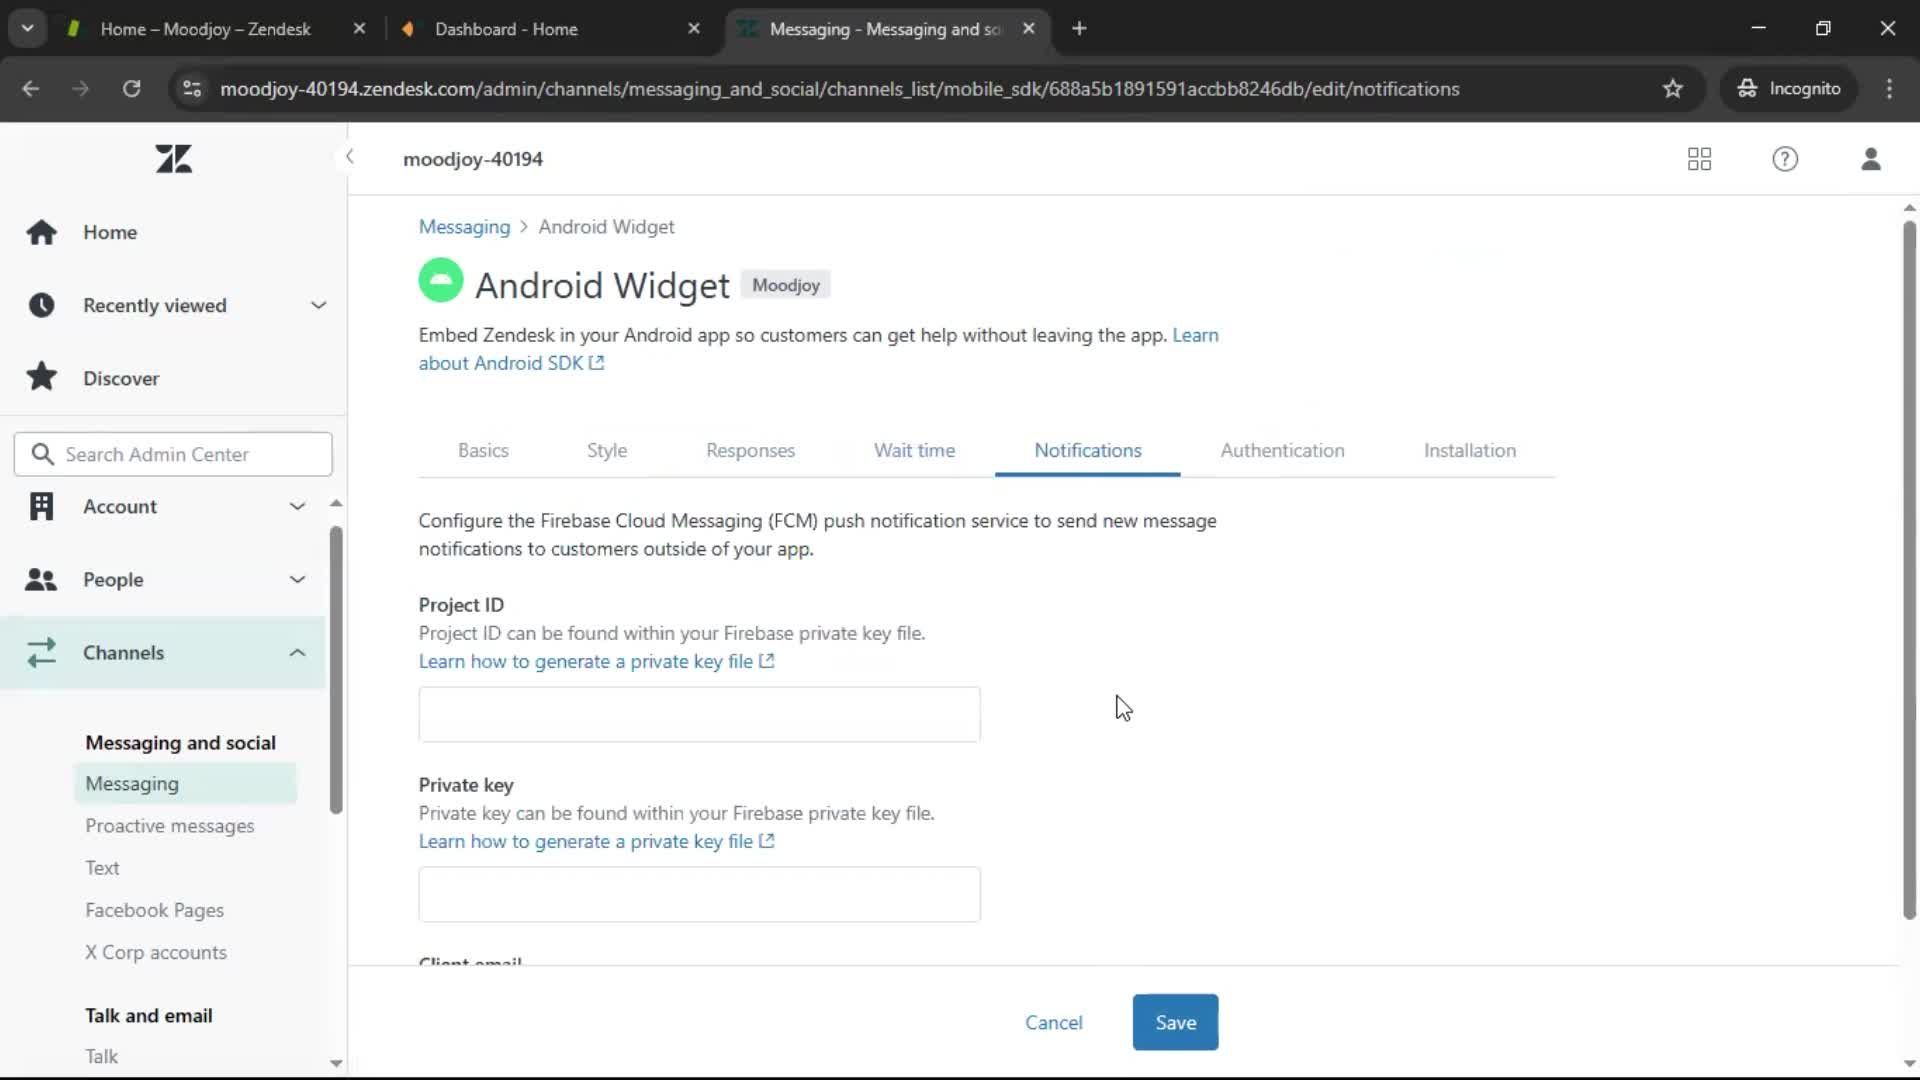
Task: Go back with the browser back arrow
Action: (31, 89)
